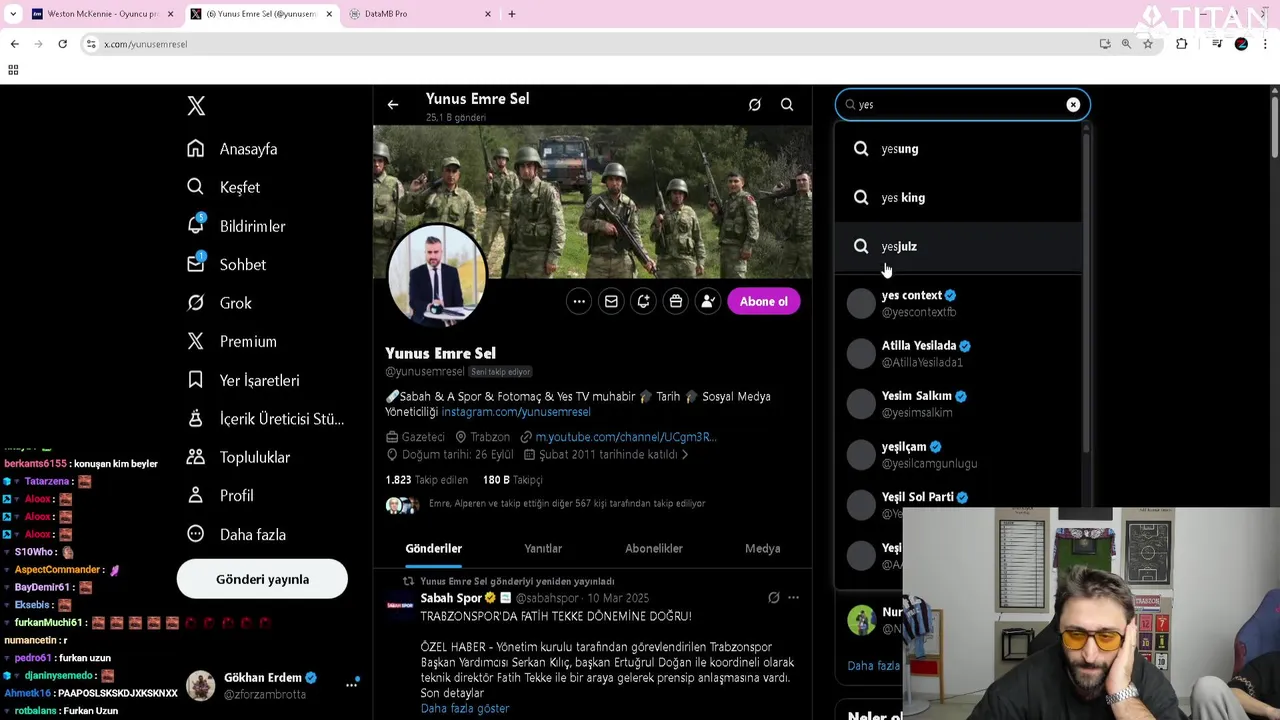Image resolution: width=1280 pixels, height=720 pixels.
Task: Open Profil page
Action: [x=220, y=495]
